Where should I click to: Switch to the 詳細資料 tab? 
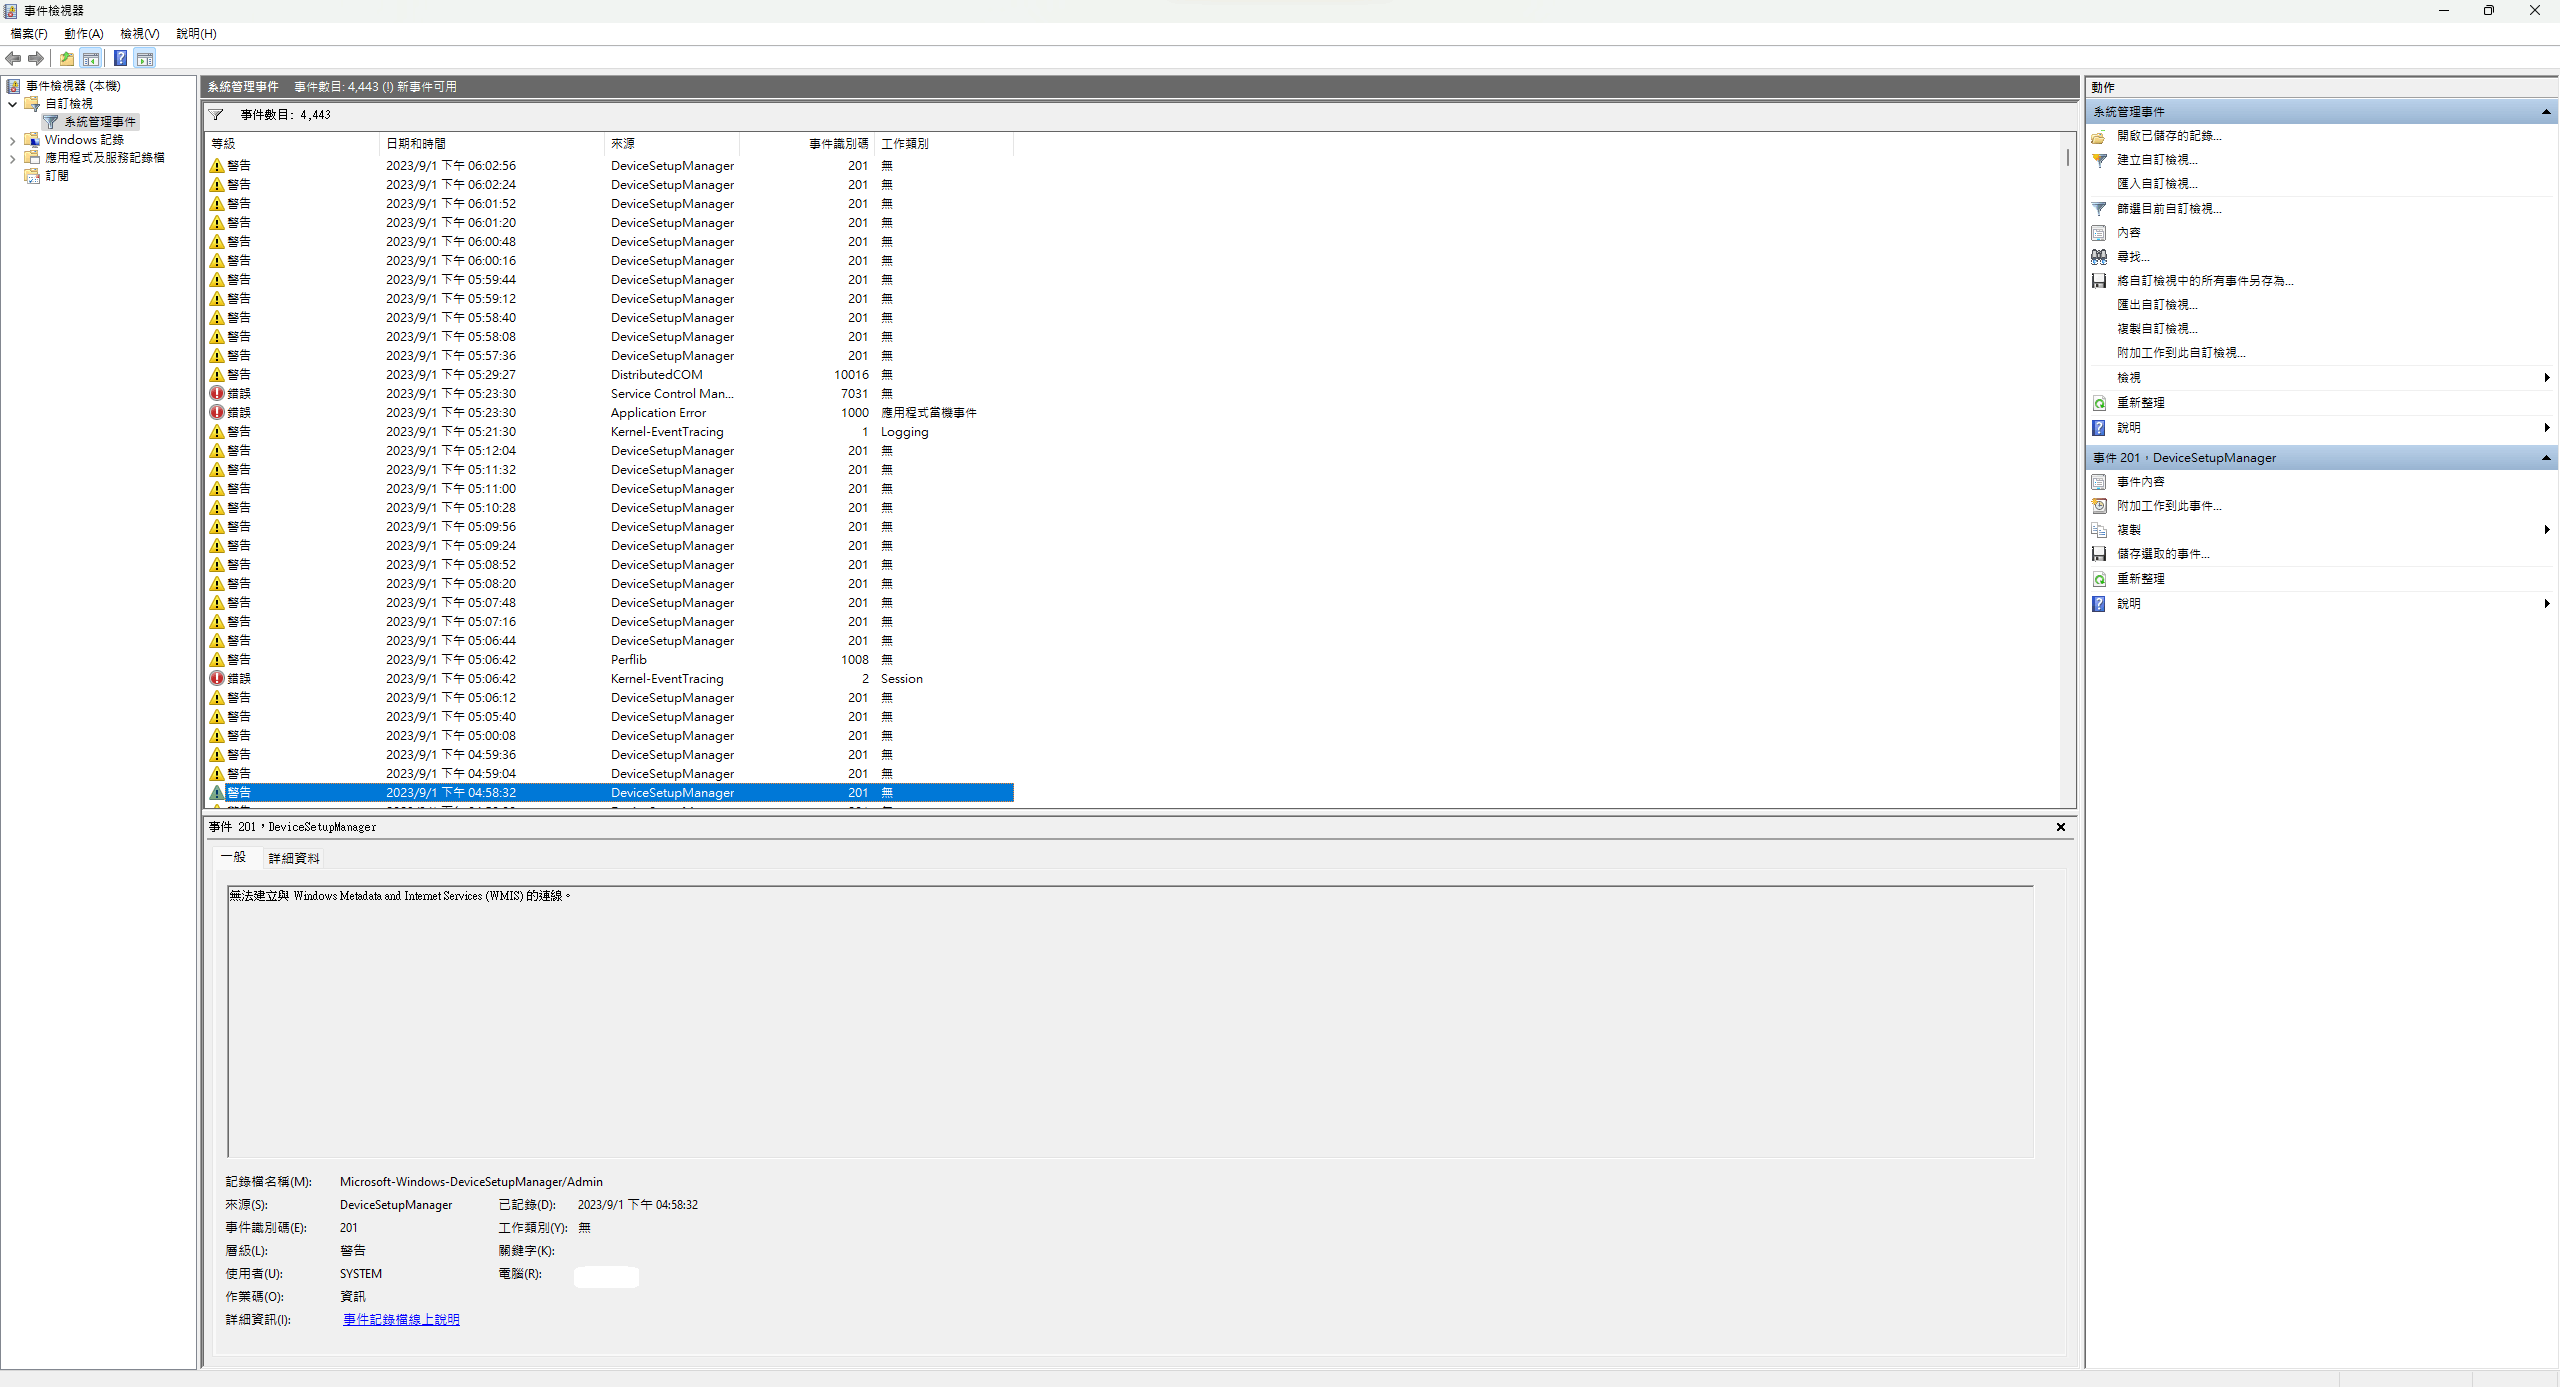coord(294,858)
